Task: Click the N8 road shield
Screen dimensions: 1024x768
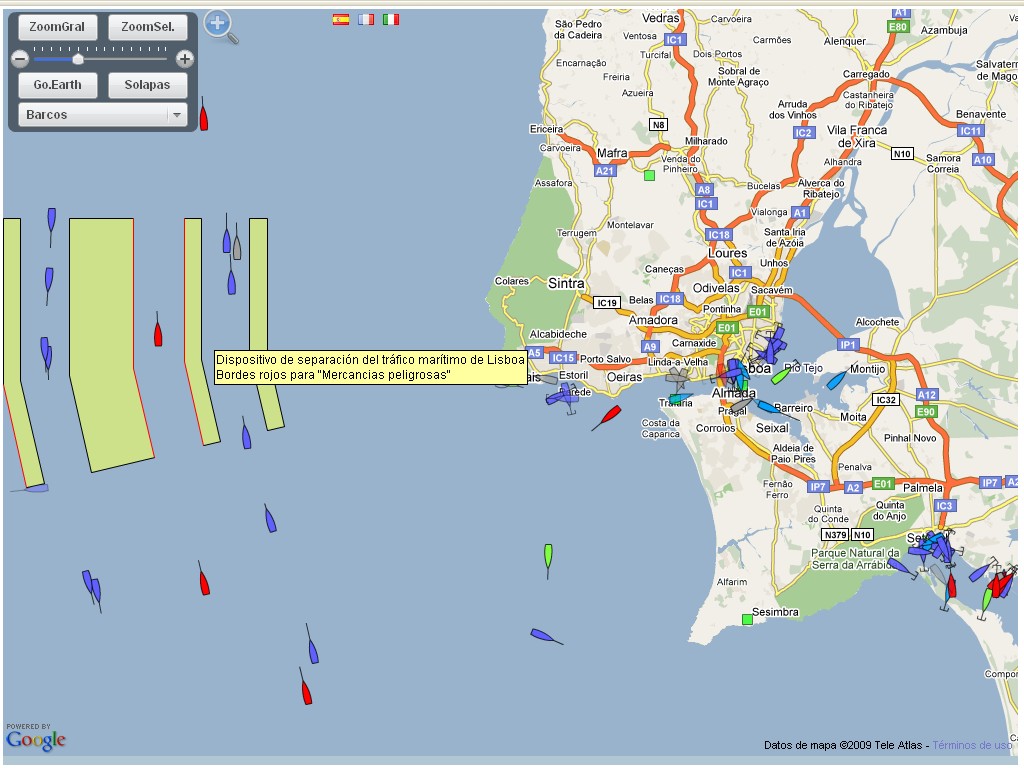Action: [x=658, y=125]
